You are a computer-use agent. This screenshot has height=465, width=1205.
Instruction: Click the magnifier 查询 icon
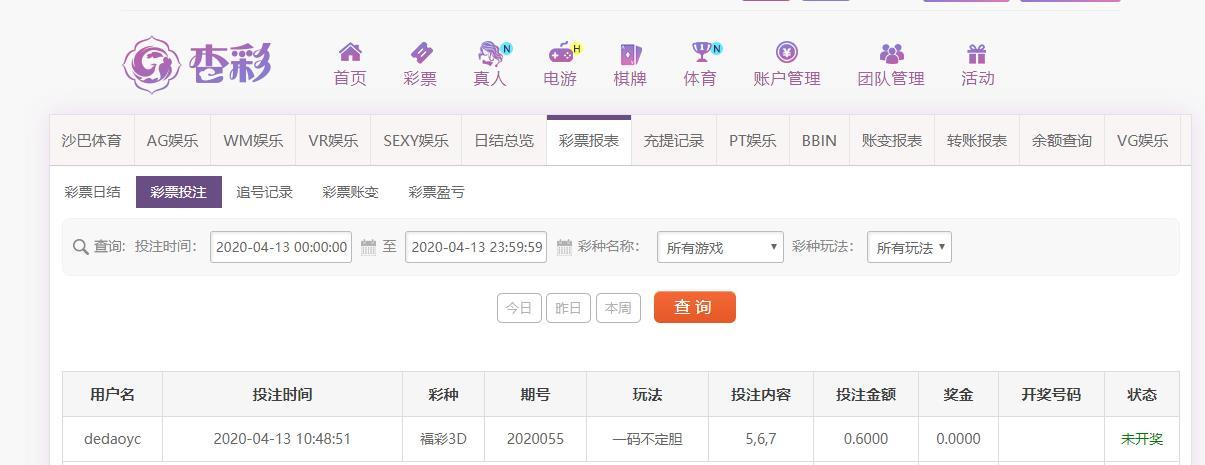coord(81,247)
